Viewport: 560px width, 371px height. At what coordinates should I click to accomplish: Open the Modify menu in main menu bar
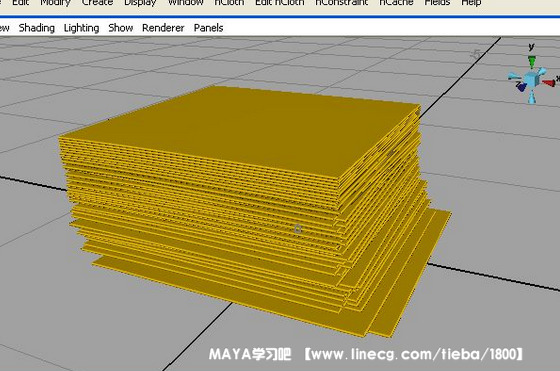[55, 3]
